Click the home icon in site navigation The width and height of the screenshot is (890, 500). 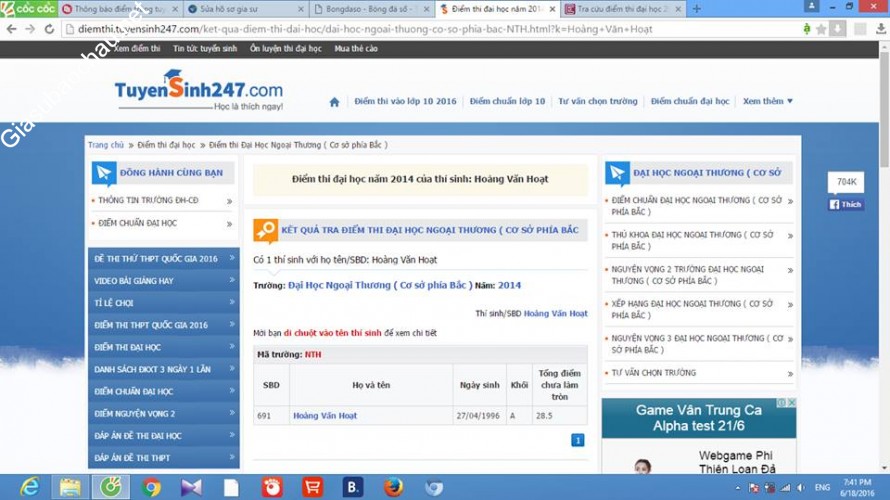point(334,101)
